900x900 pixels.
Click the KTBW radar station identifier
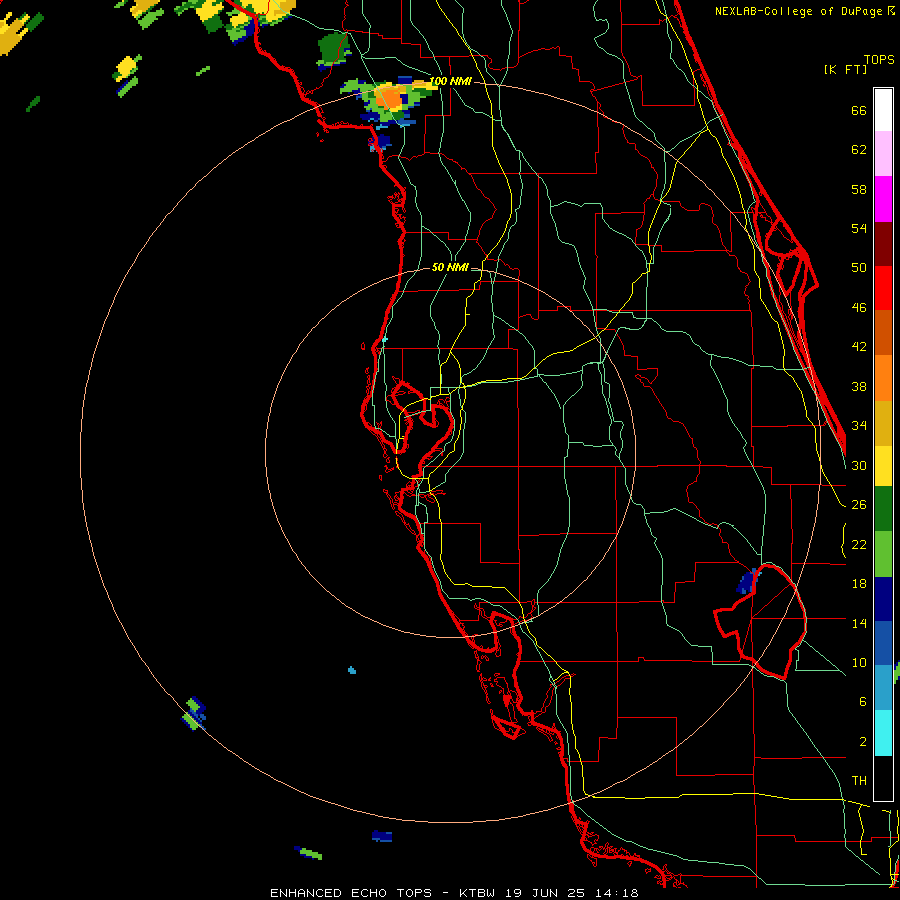[476, 893]
